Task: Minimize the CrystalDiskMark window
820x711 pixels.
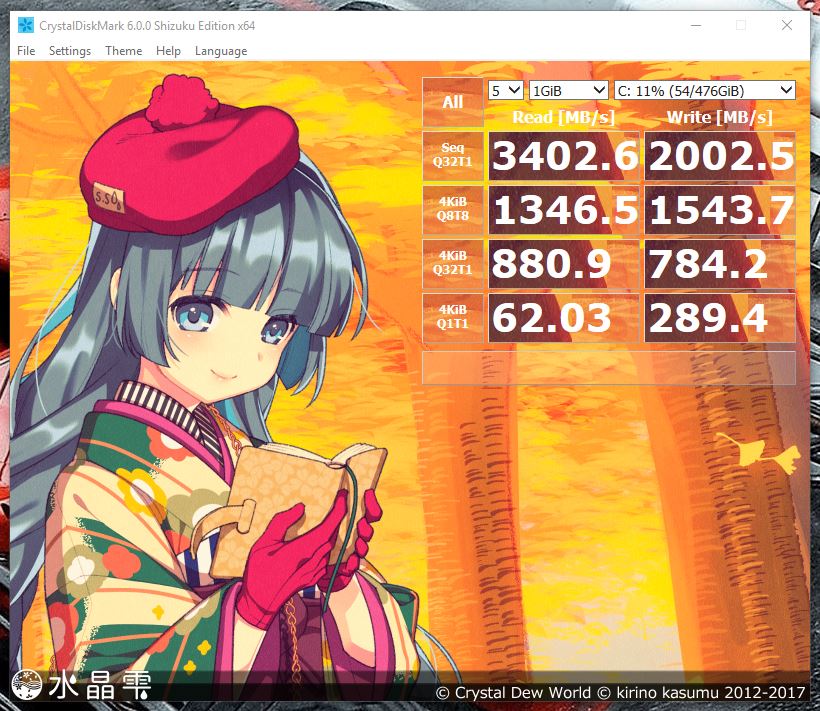Action: point(696,25)
